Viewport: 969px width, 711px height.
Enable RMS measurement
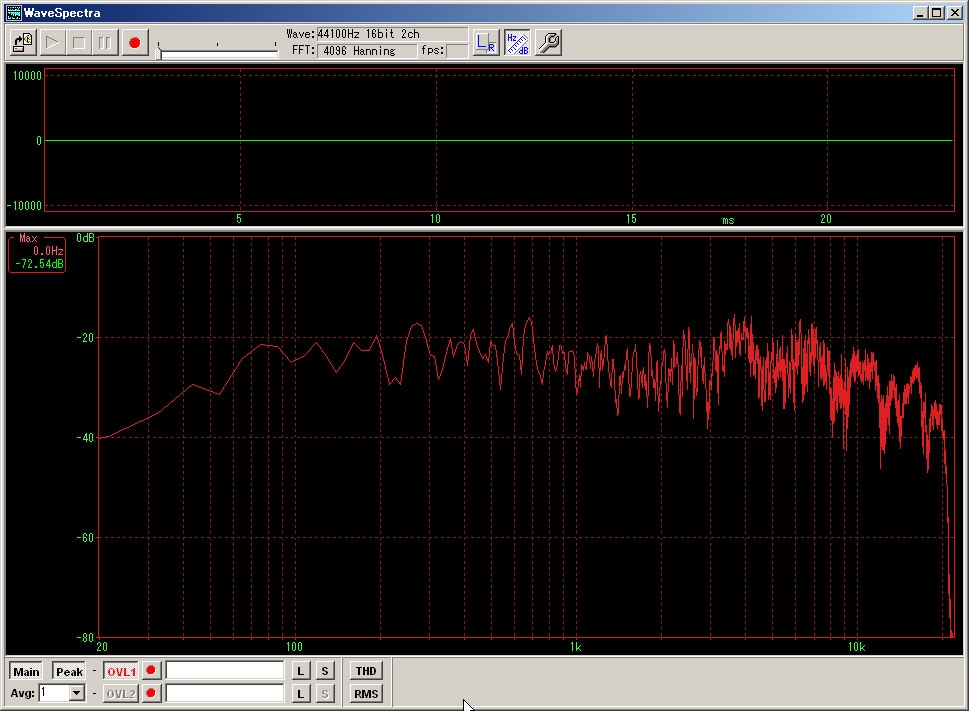[366, 693]
